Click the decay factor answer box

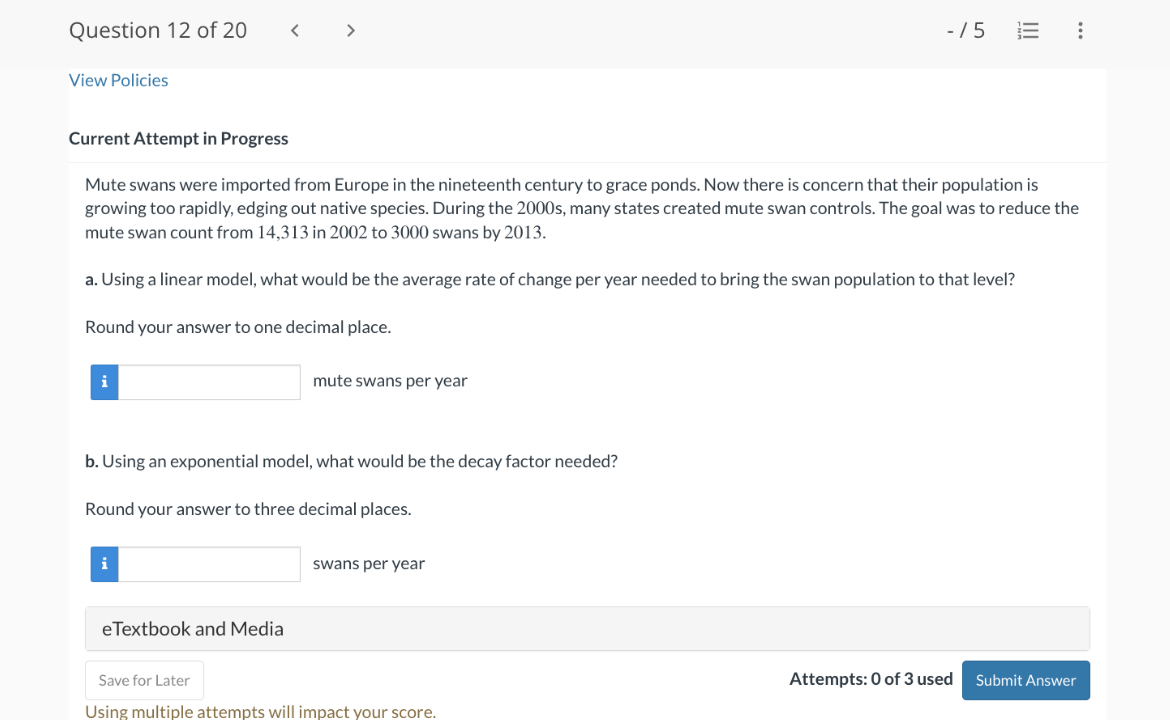pos(210,564)
